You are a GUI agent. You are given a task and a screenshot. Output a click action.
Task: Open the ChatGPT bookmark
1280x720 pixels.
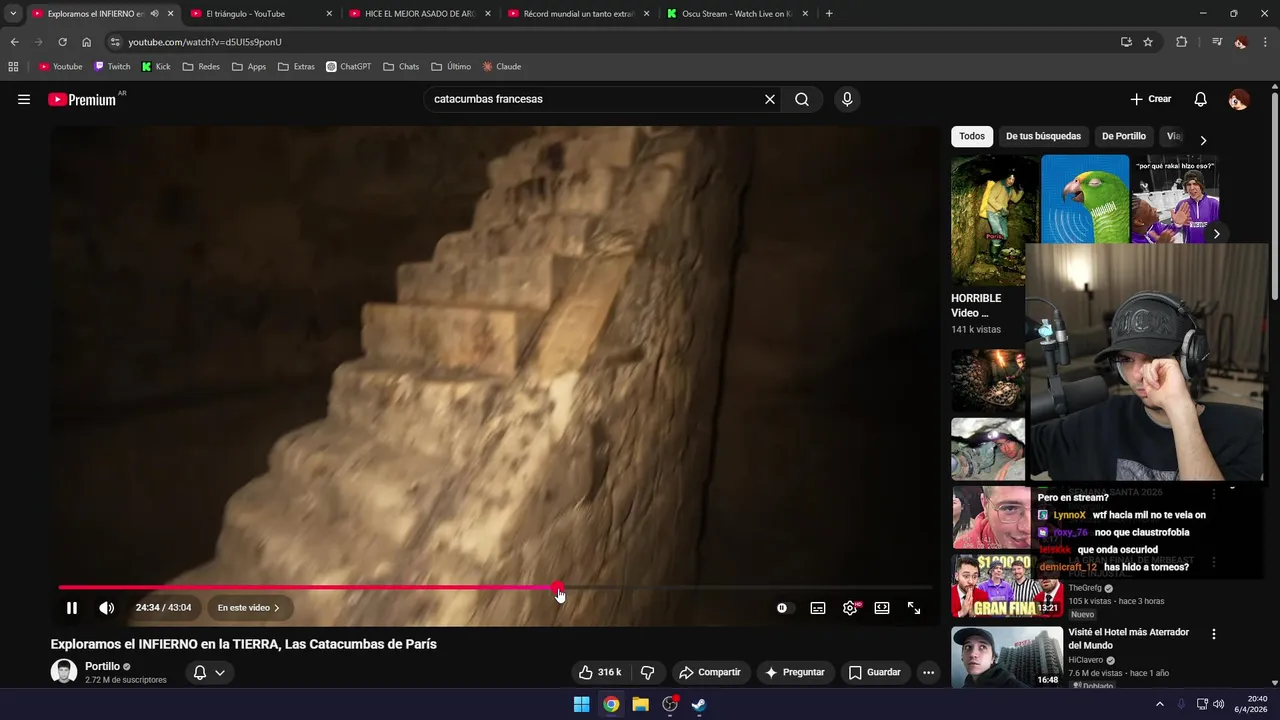[348, 67]
